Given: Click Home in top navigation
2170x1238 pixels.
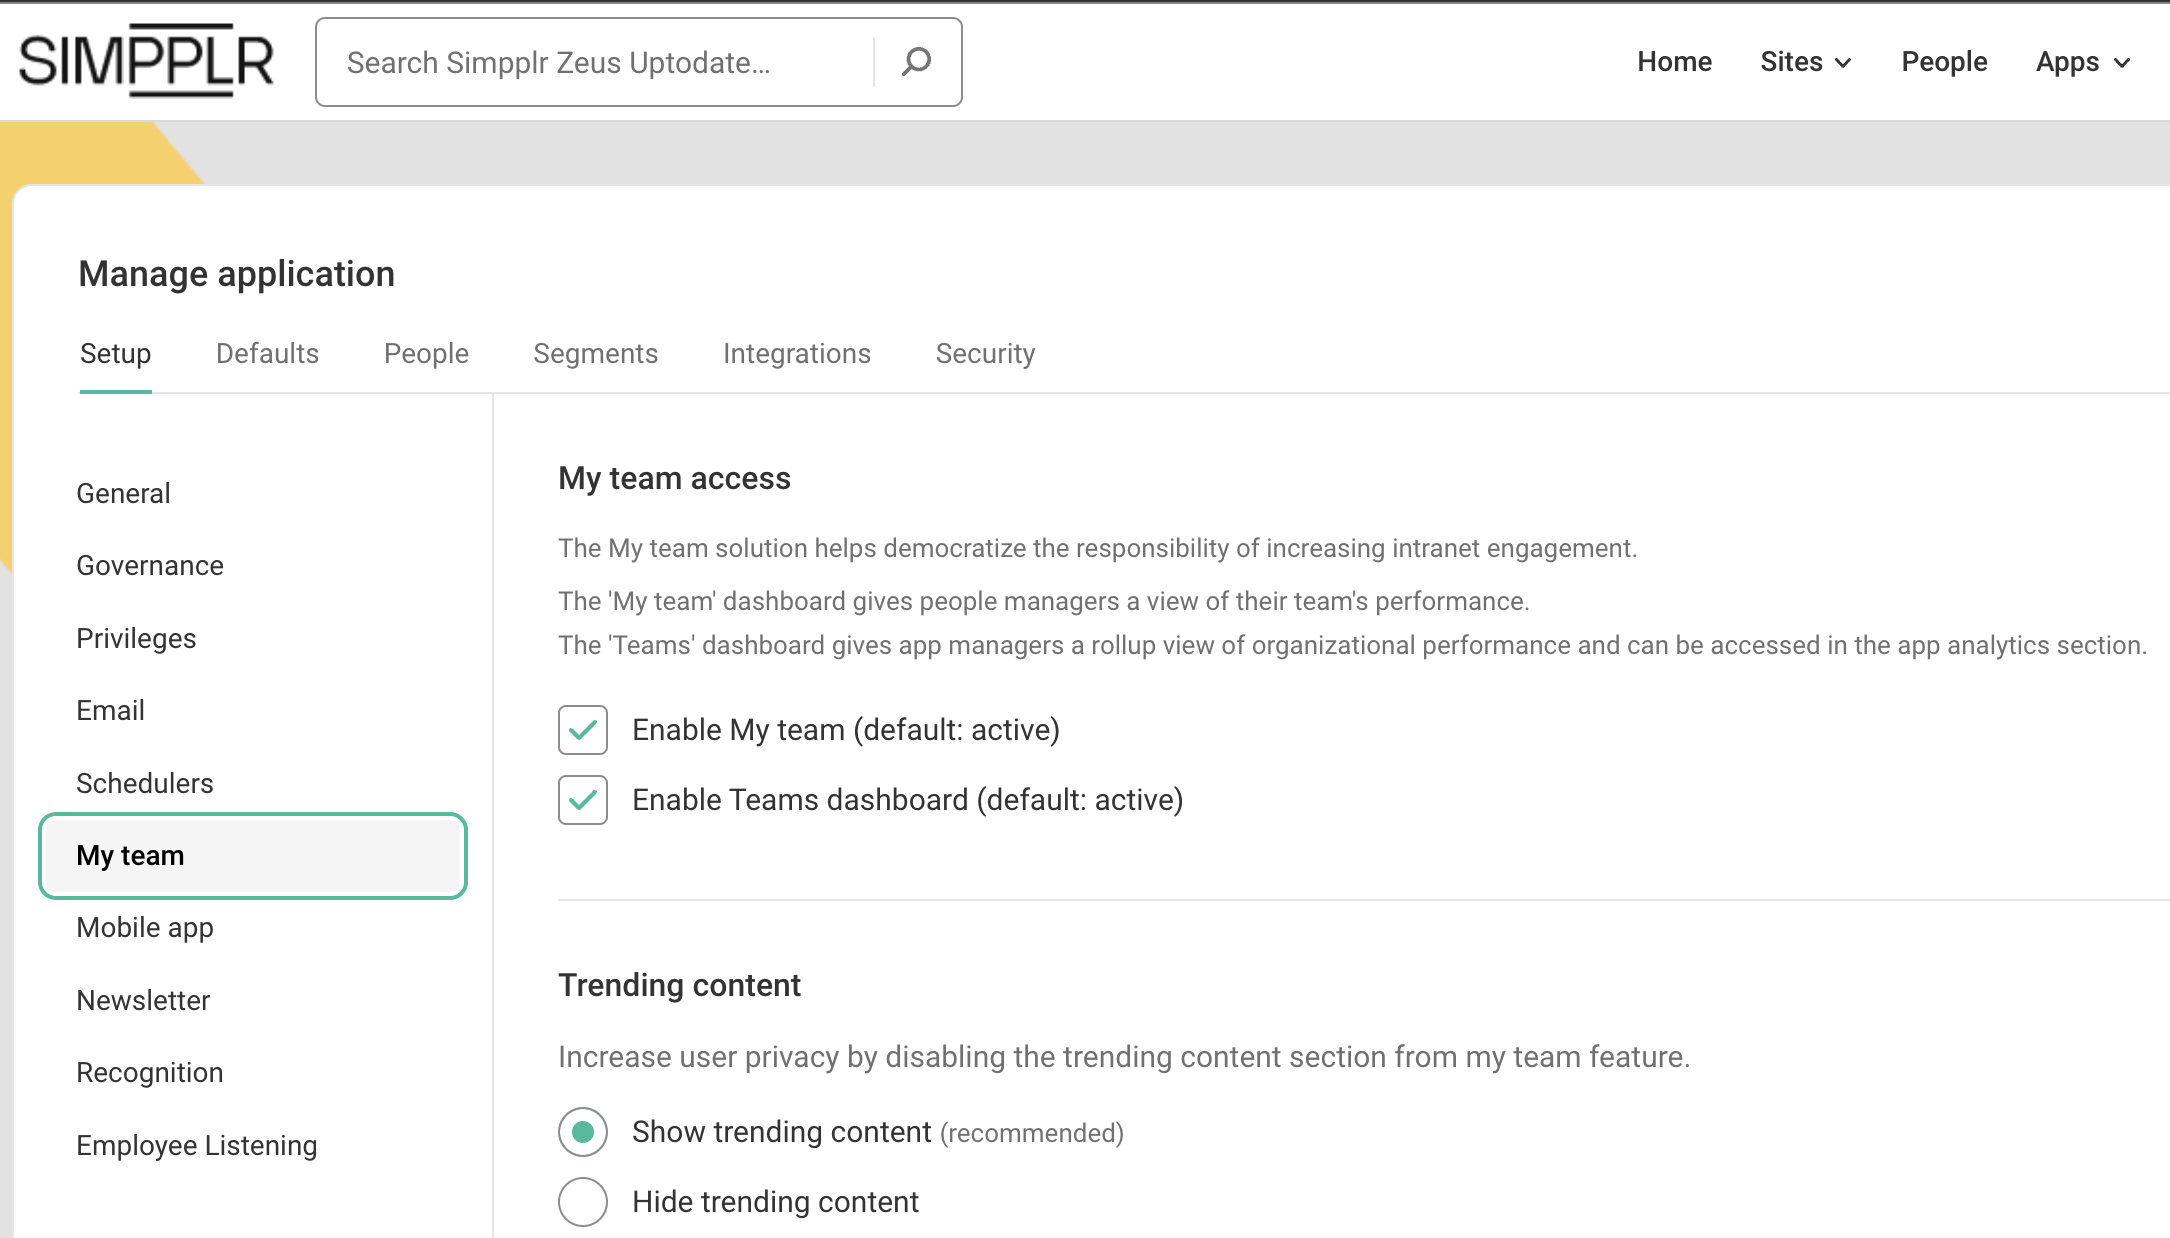Looking at the screenshot, I should pyautogui.click(x=1674, y=62).
